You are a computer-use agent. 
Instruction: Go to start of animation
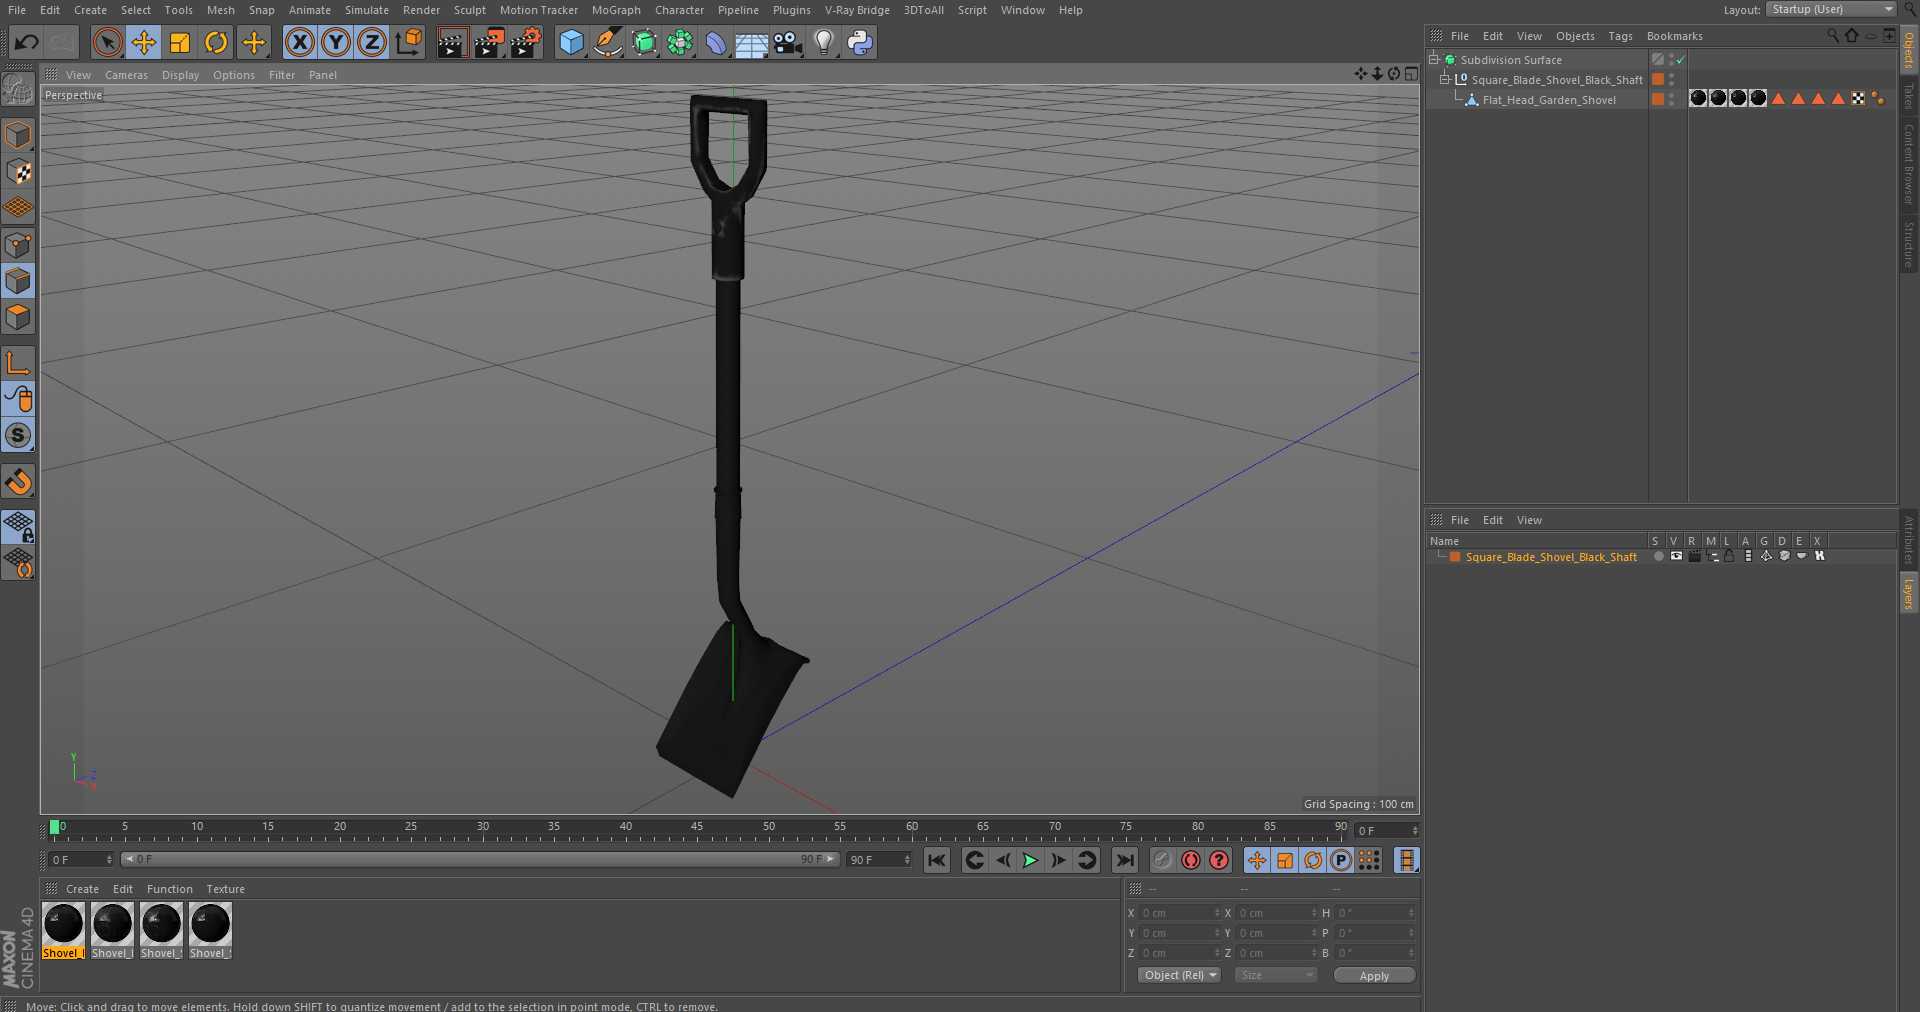936,860
